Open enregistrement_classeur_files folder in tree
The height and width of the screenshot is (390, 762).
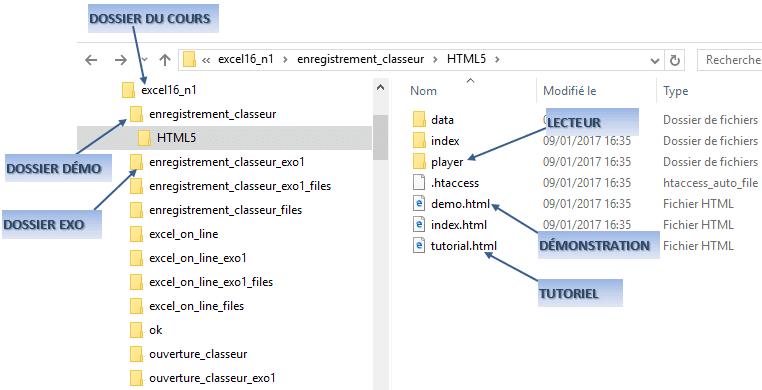tap(225, 210)
